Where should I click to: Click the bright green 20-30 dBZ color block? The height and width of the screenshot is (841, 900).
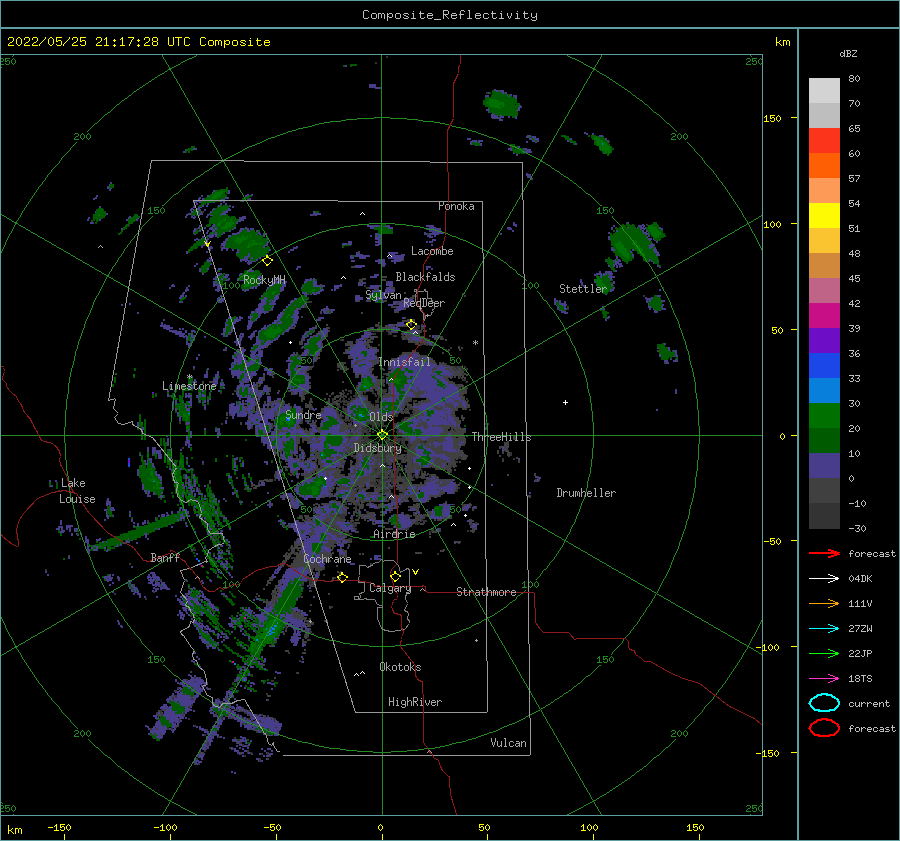coord(824,416)
